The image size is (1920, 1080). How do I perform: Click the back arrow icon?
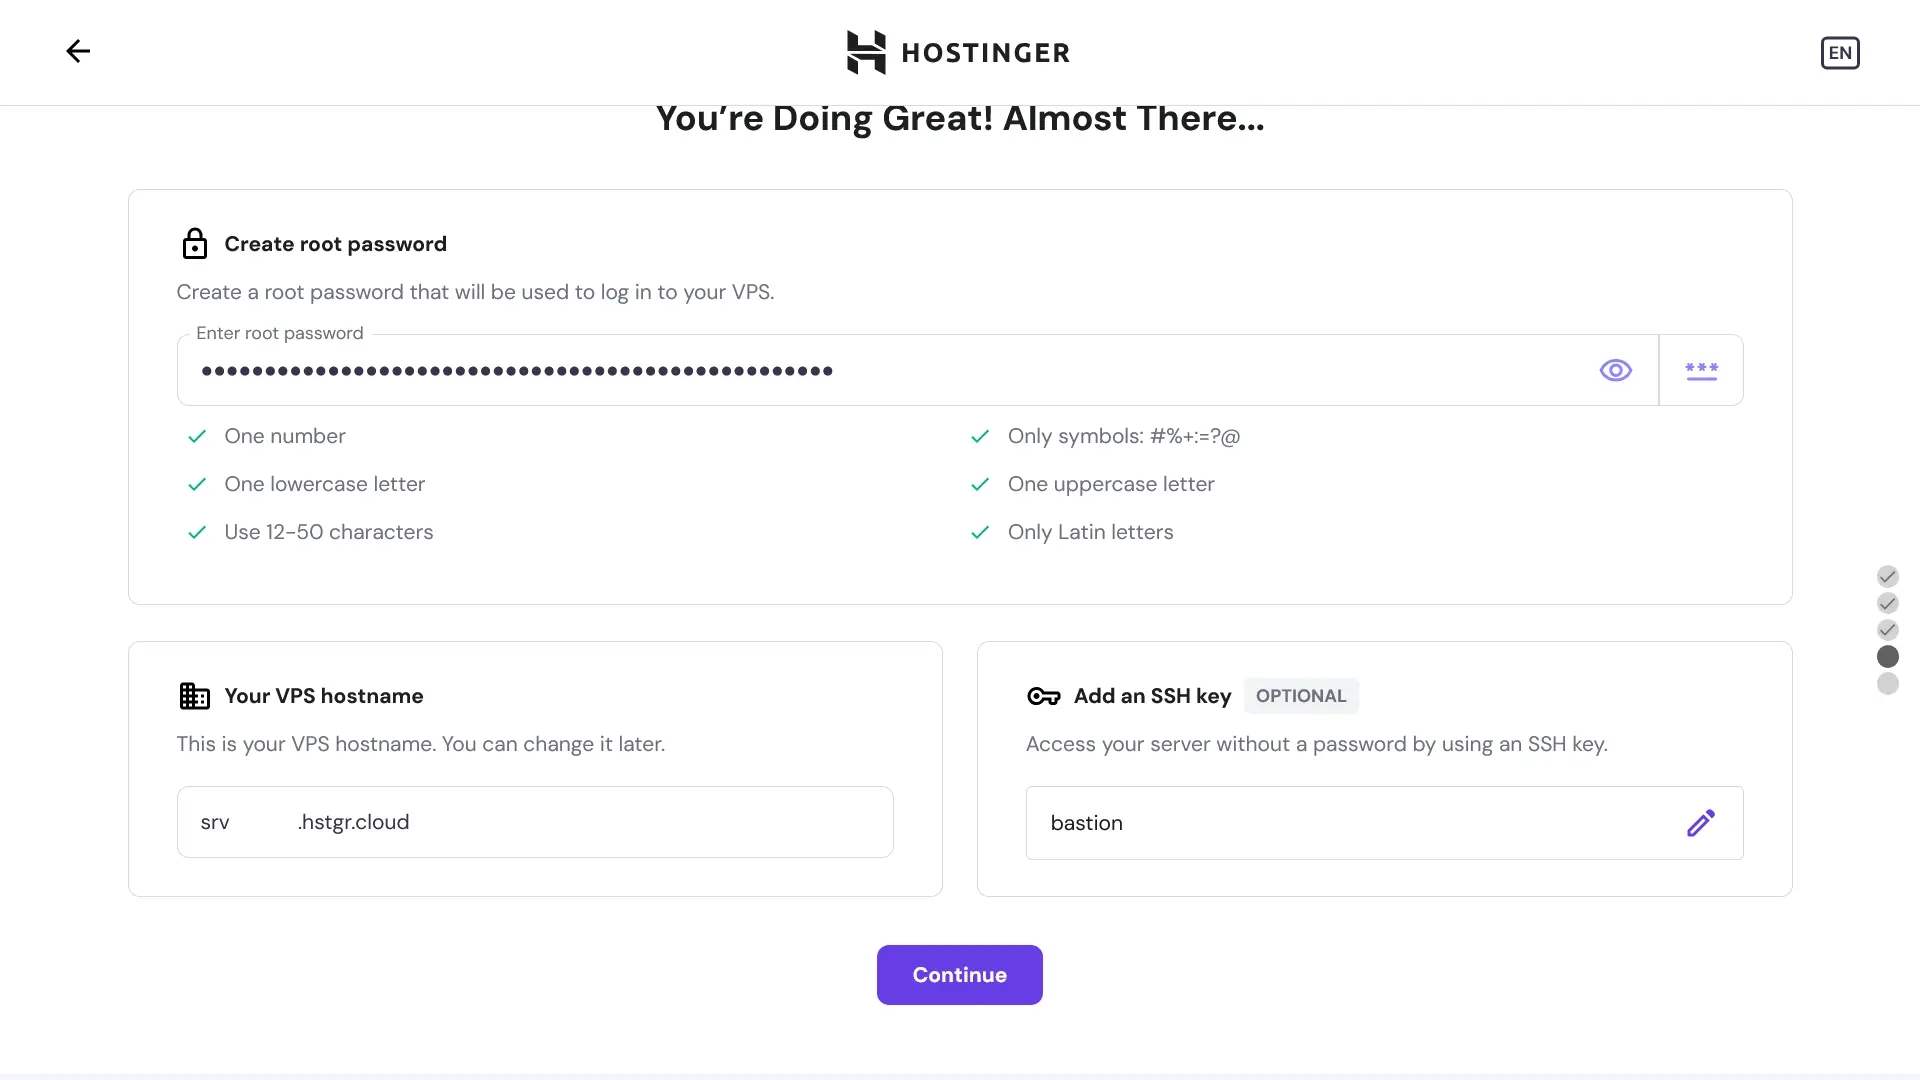[x=78, y=51]
